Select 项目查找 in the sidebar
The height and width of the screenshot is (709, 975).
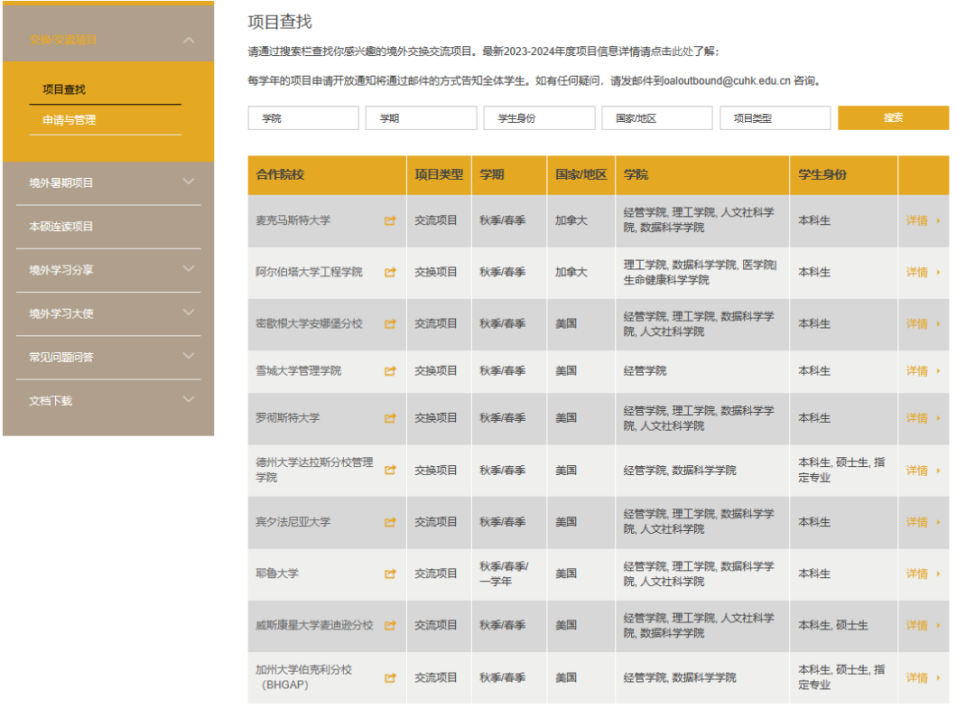(64, 90)
